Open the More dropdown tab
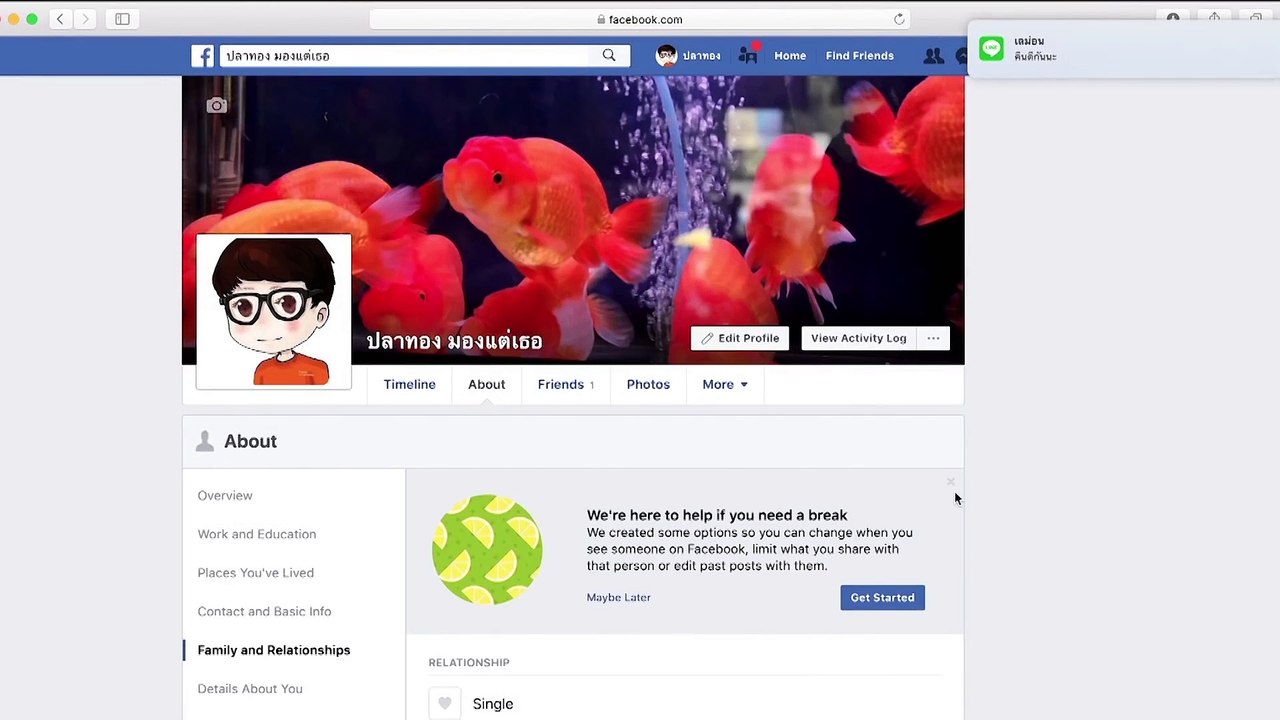Screen dimensions: 1280x720 click(725, 384)
